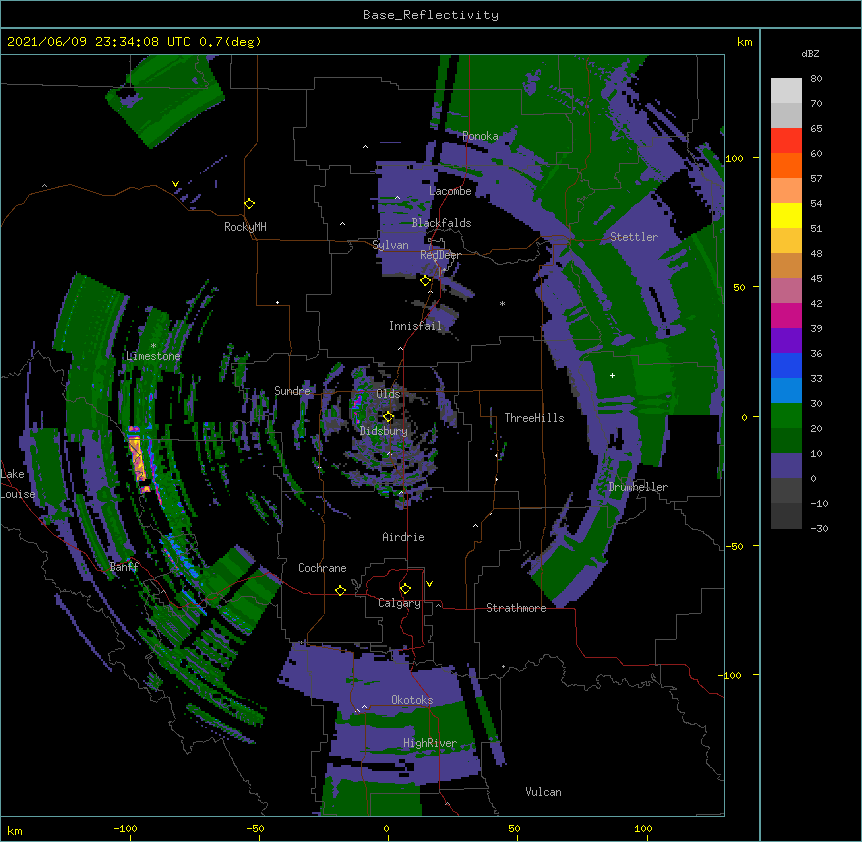Select the Okotoks label
The image size is (862, 842).
tap(412, 700)
